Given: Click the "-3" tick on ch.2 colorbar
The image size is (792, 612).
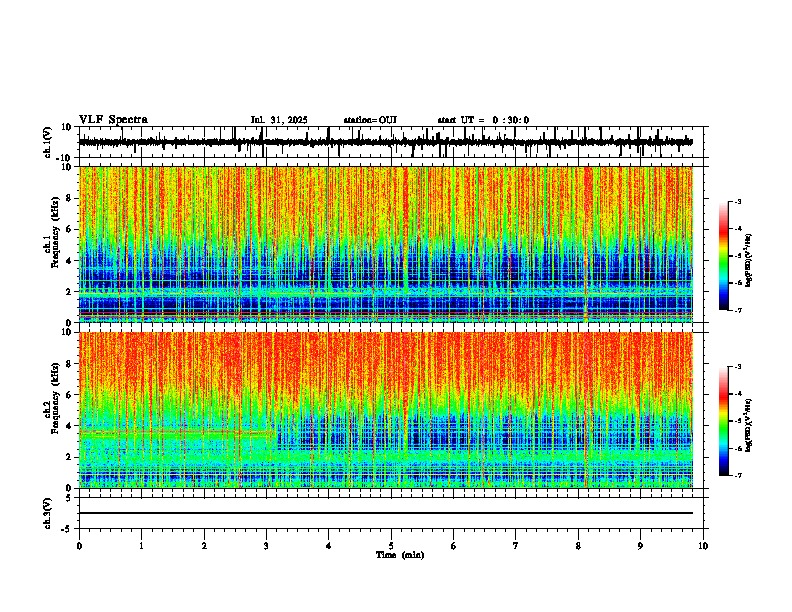Looking at the screenshot, I should pos(738,367).
